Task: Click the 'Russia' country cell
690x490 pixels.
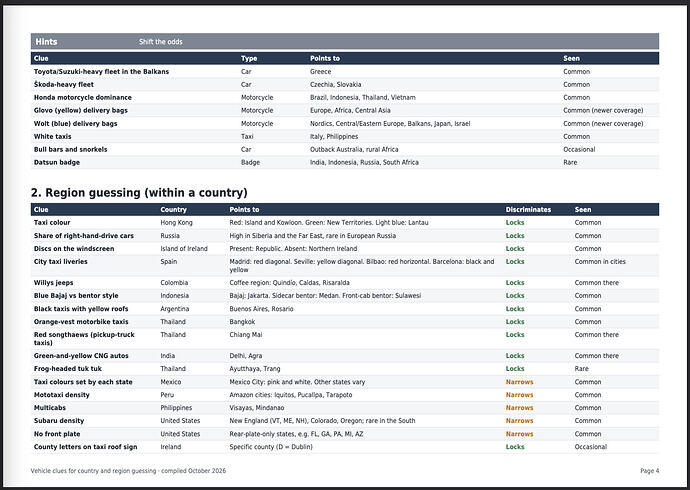Action: 170,236
